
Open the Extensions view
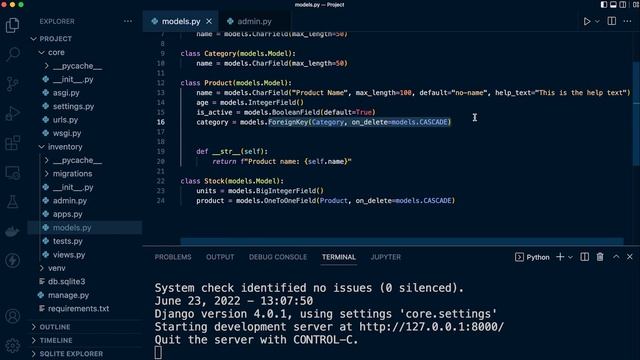click(13, 143)
